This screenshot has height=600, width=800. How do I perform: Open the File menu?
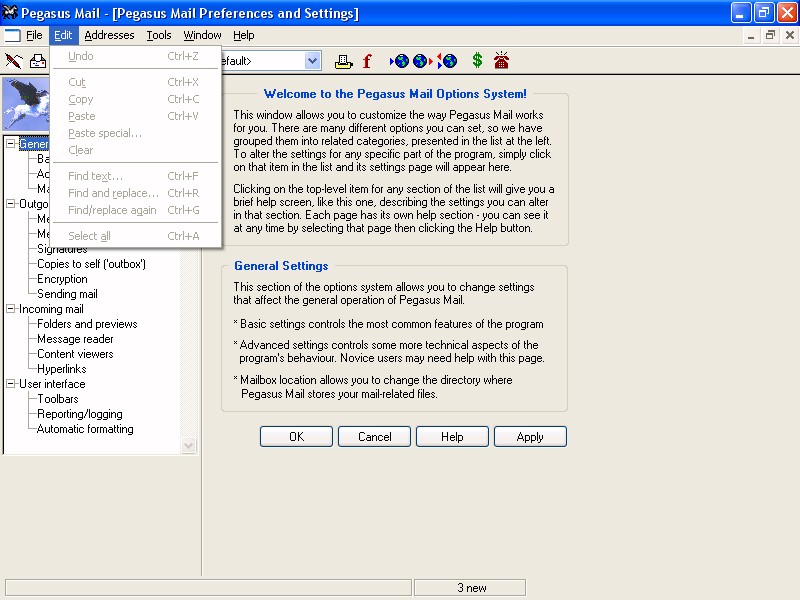34,35
